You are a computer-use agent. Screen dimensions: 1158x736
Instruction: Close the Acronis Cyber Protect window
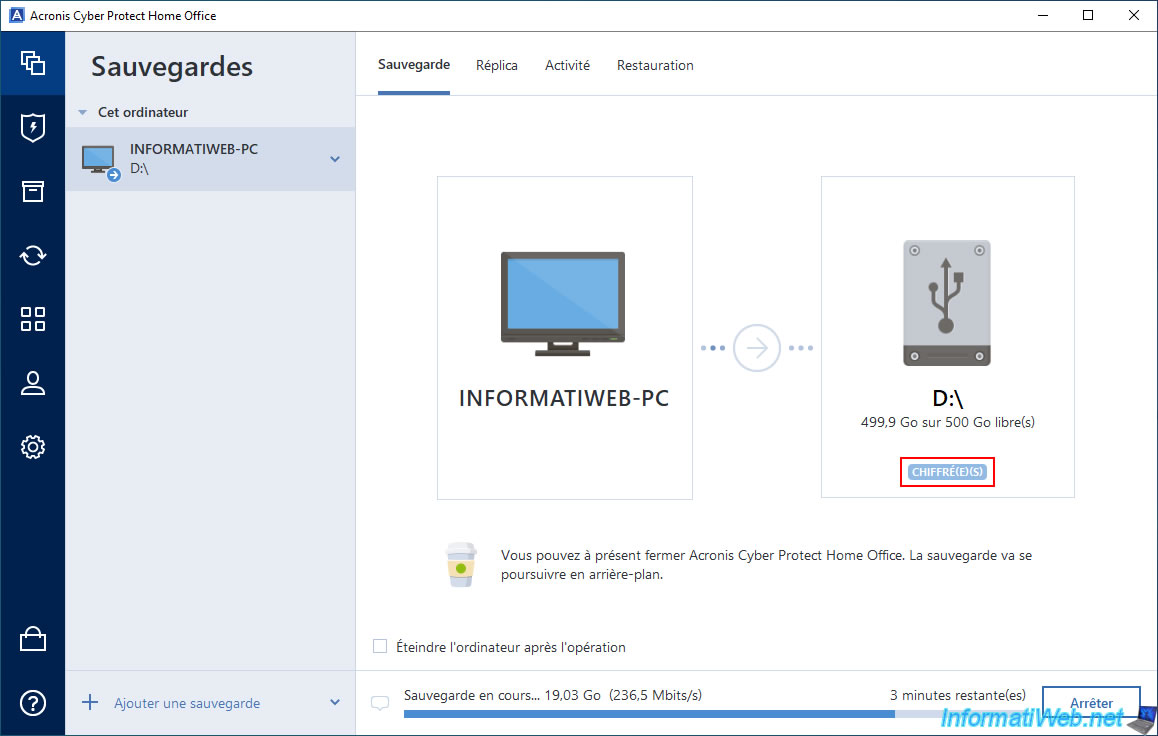click(x=1134, y=16)
